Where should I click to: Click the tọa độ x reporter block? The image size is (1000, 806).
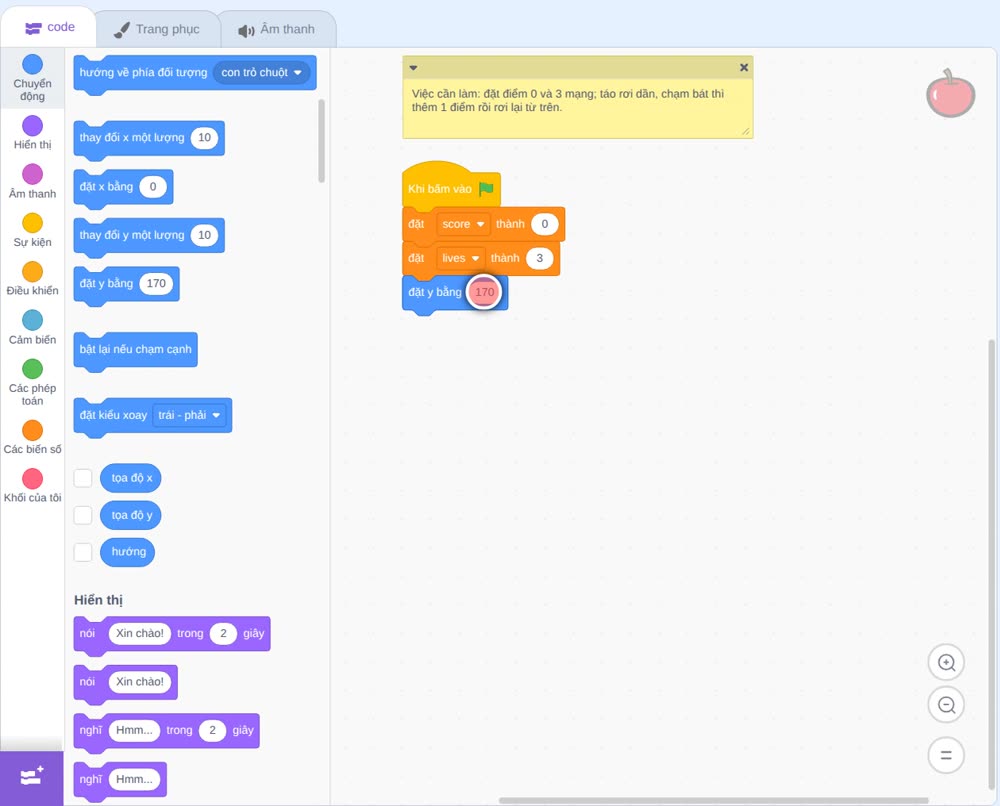(x=131, y=478)
